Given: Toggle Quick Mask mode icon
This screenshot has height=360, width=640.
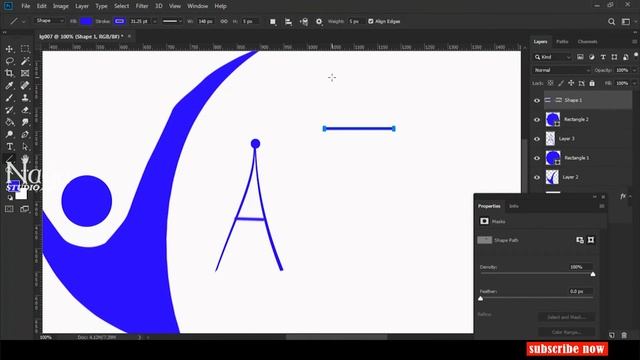Looking at the screenshot, I should pos(9,209).
